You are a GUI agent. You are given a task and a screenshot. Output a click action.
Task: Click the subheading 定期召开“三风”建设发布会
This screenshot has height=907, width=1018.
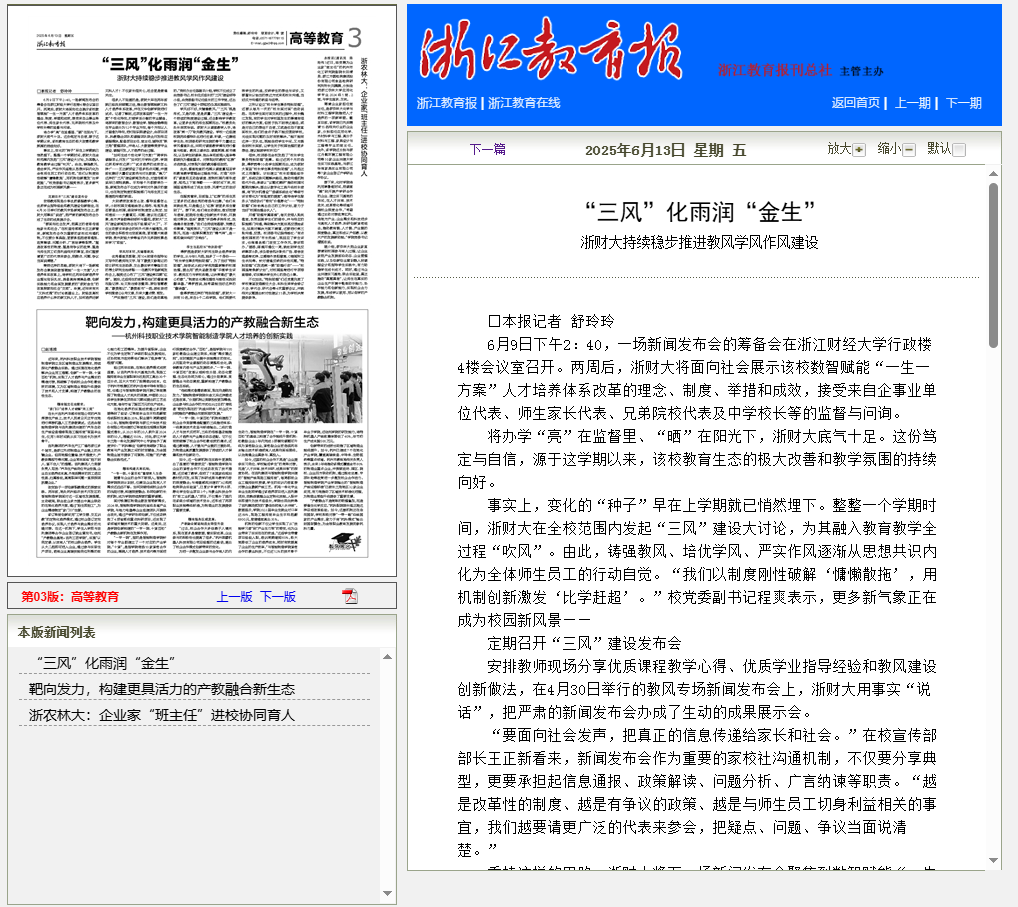tap(584, 643)
